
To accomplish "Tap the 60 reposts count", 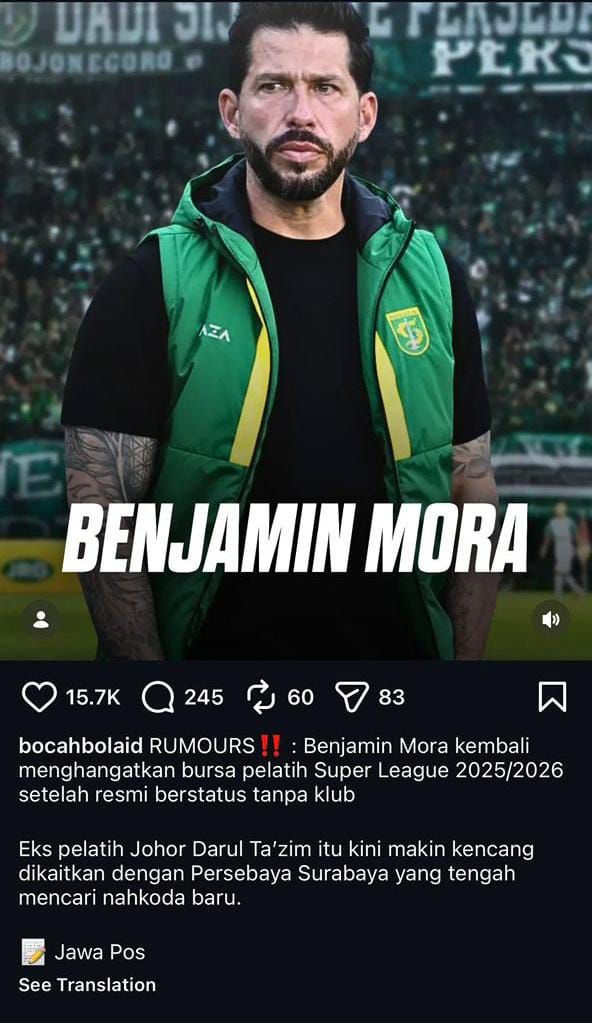I will 300,697.
